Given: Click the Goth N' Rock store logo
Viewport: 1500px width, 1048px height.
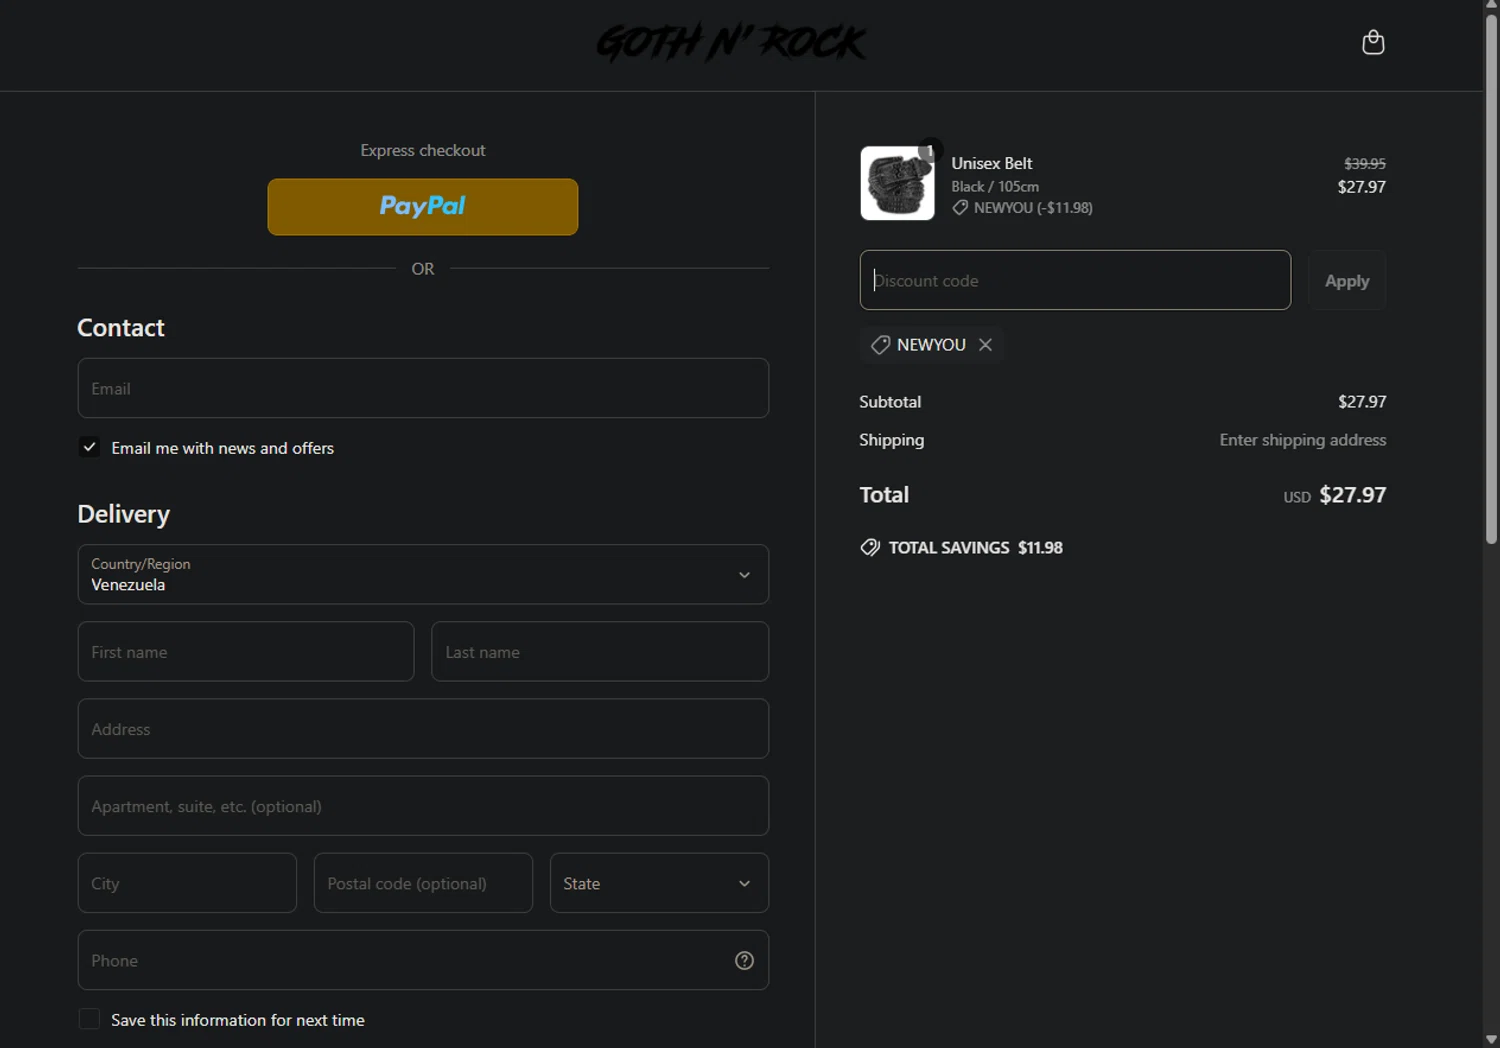Looking at the screenshot, I should 731,43.
